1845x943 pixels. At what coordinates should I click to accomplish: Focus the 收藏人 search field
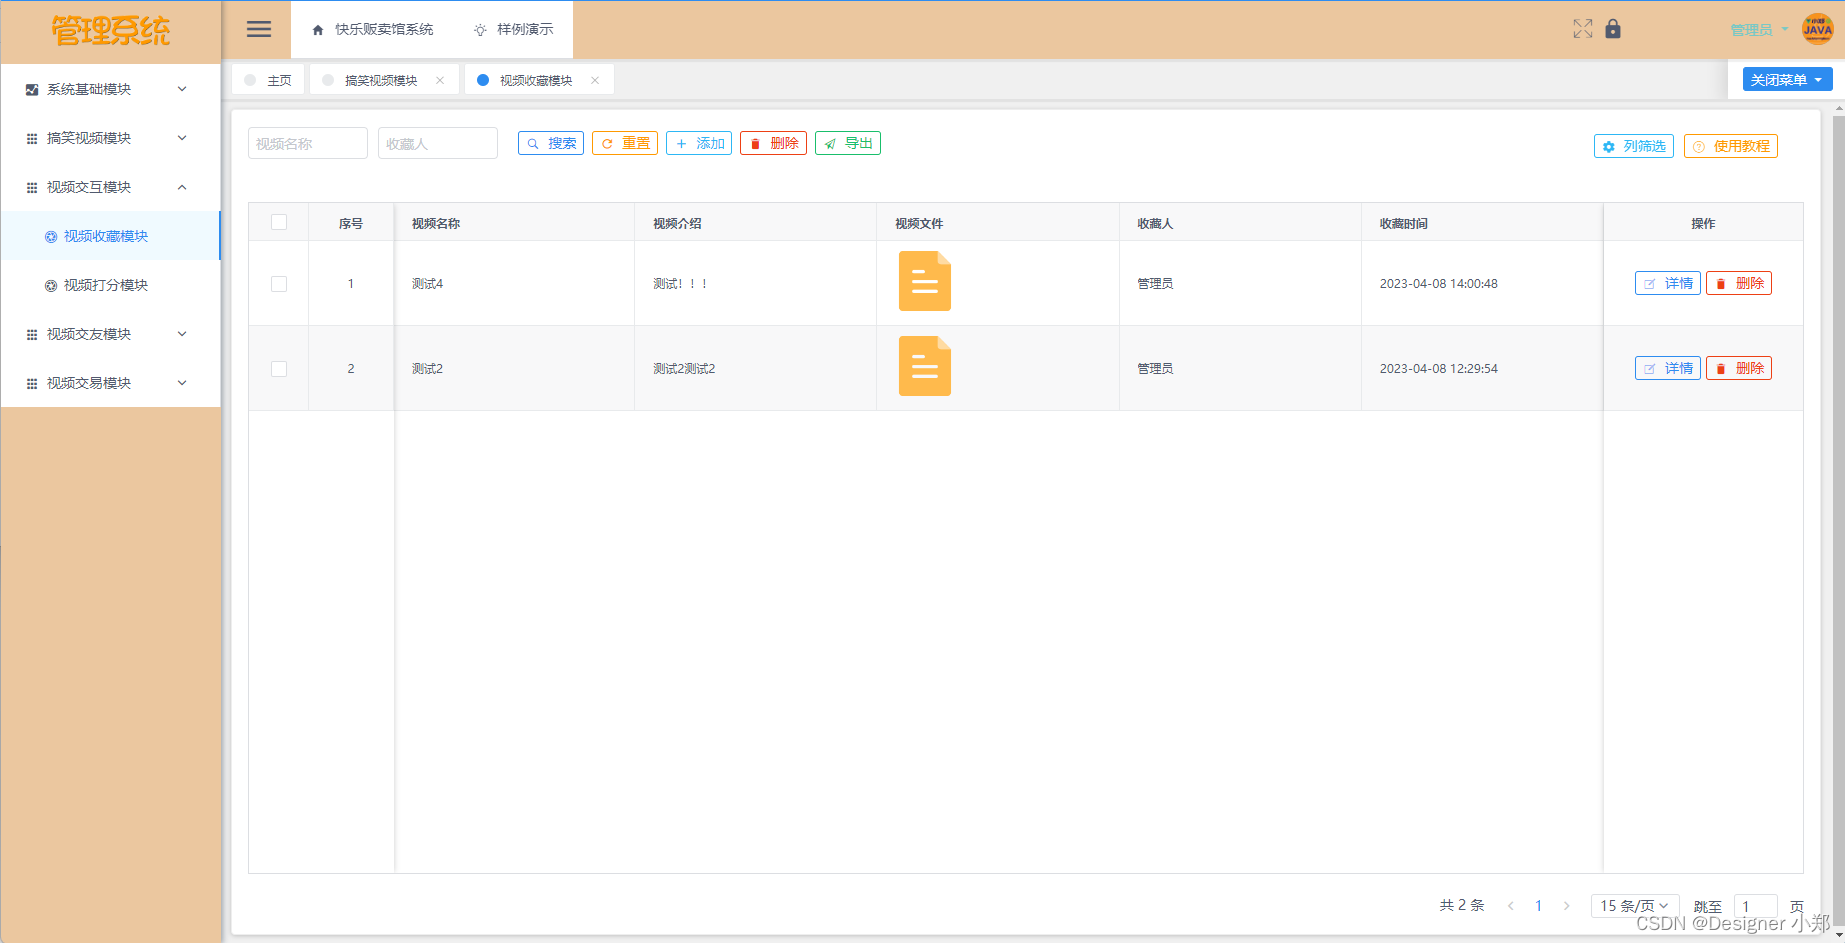coord(438,143)
